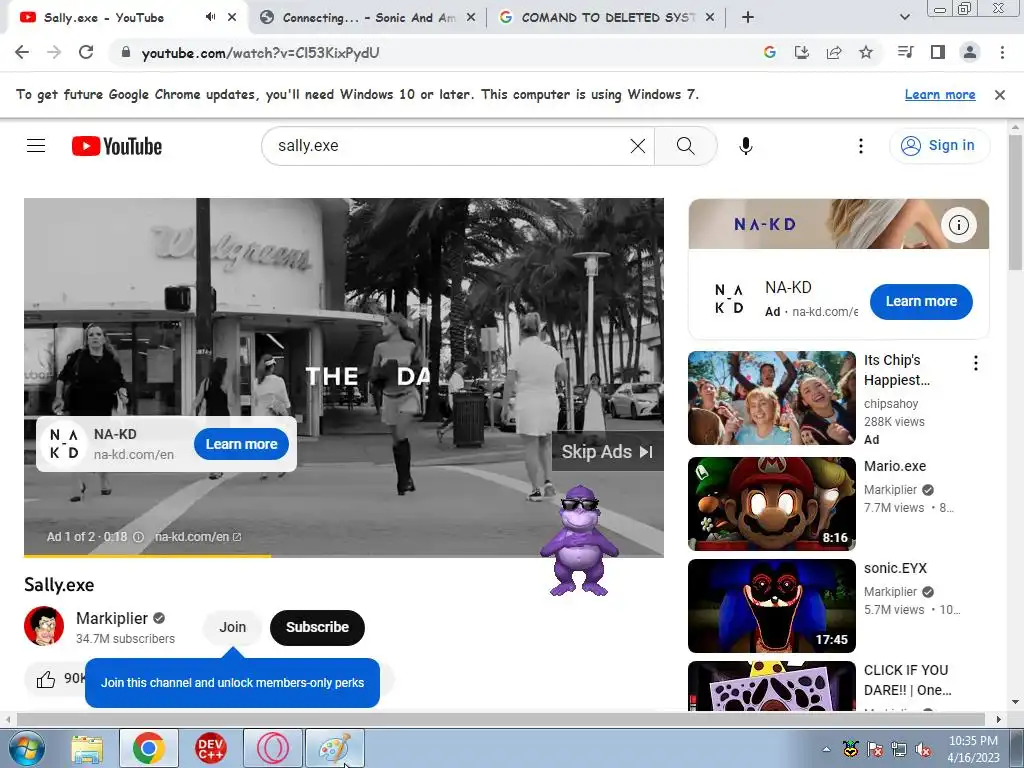This screenshot has width=1024, height=768.
Task: Open Dev-C++ from the taskbar
Action: click(211, 748)
